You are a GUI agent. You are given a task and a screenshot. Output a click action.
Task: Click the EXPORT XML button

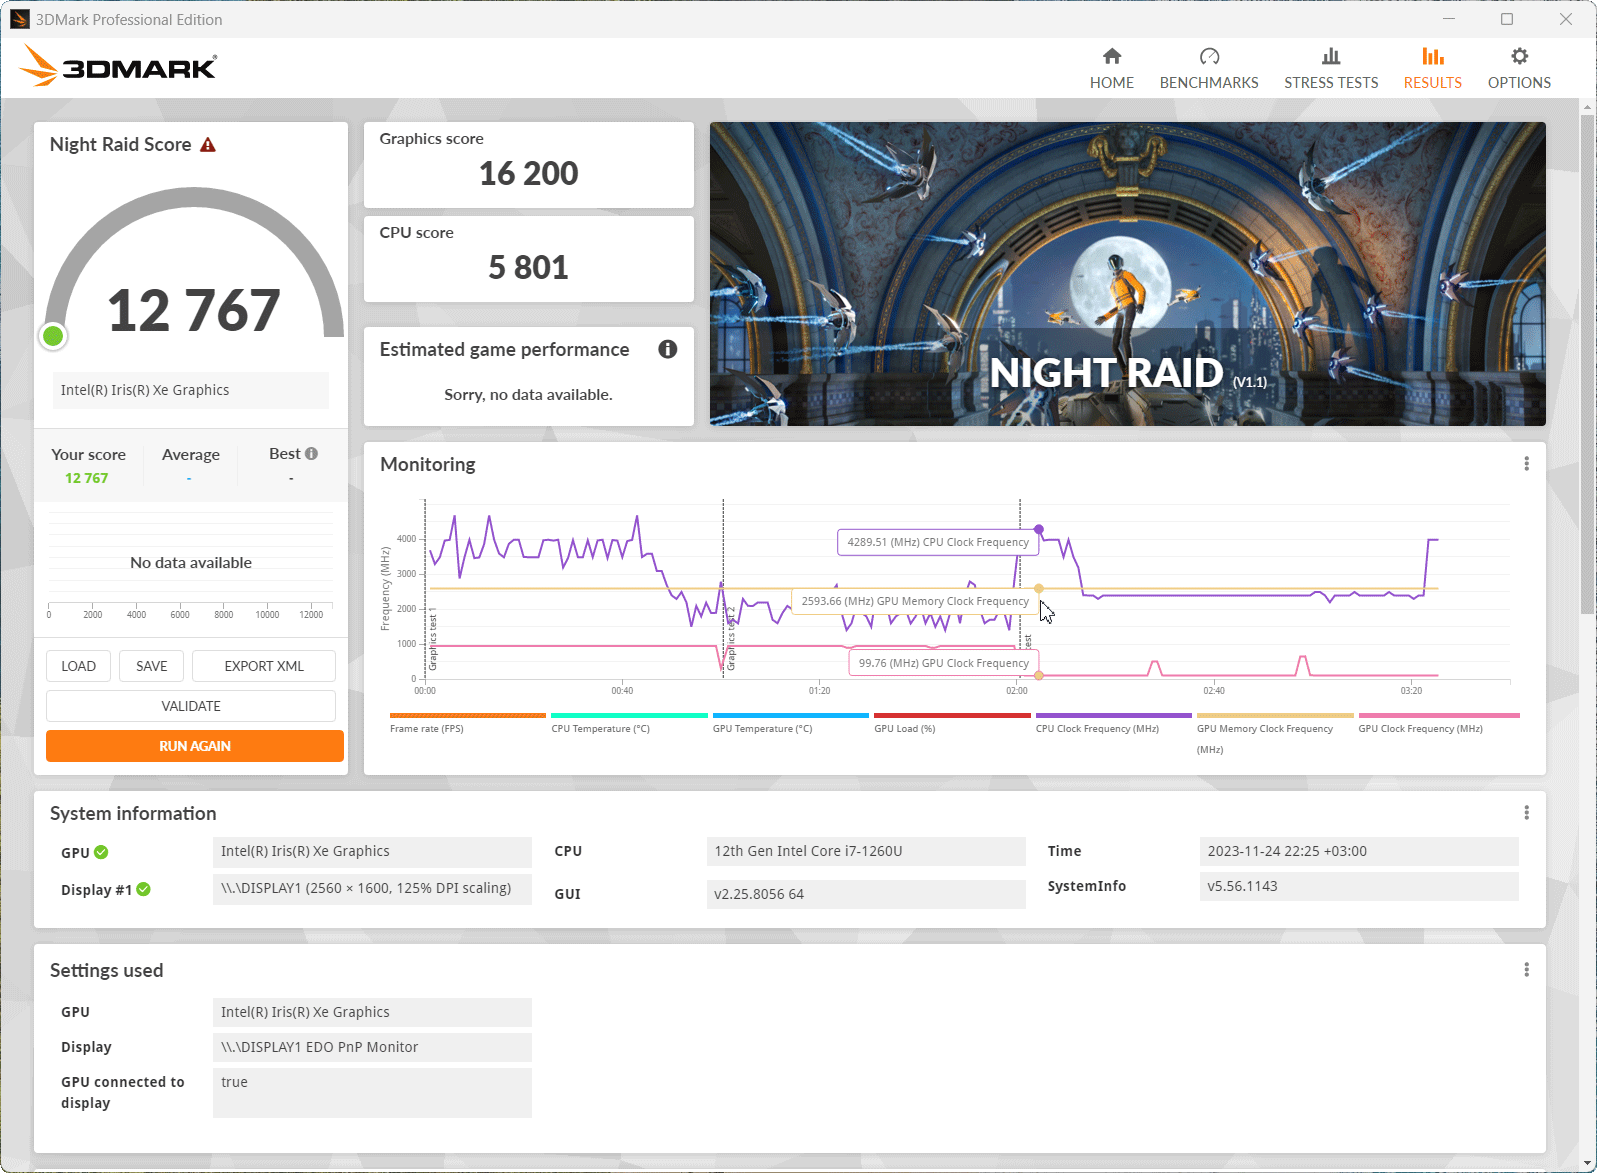(x=264, y=666)
